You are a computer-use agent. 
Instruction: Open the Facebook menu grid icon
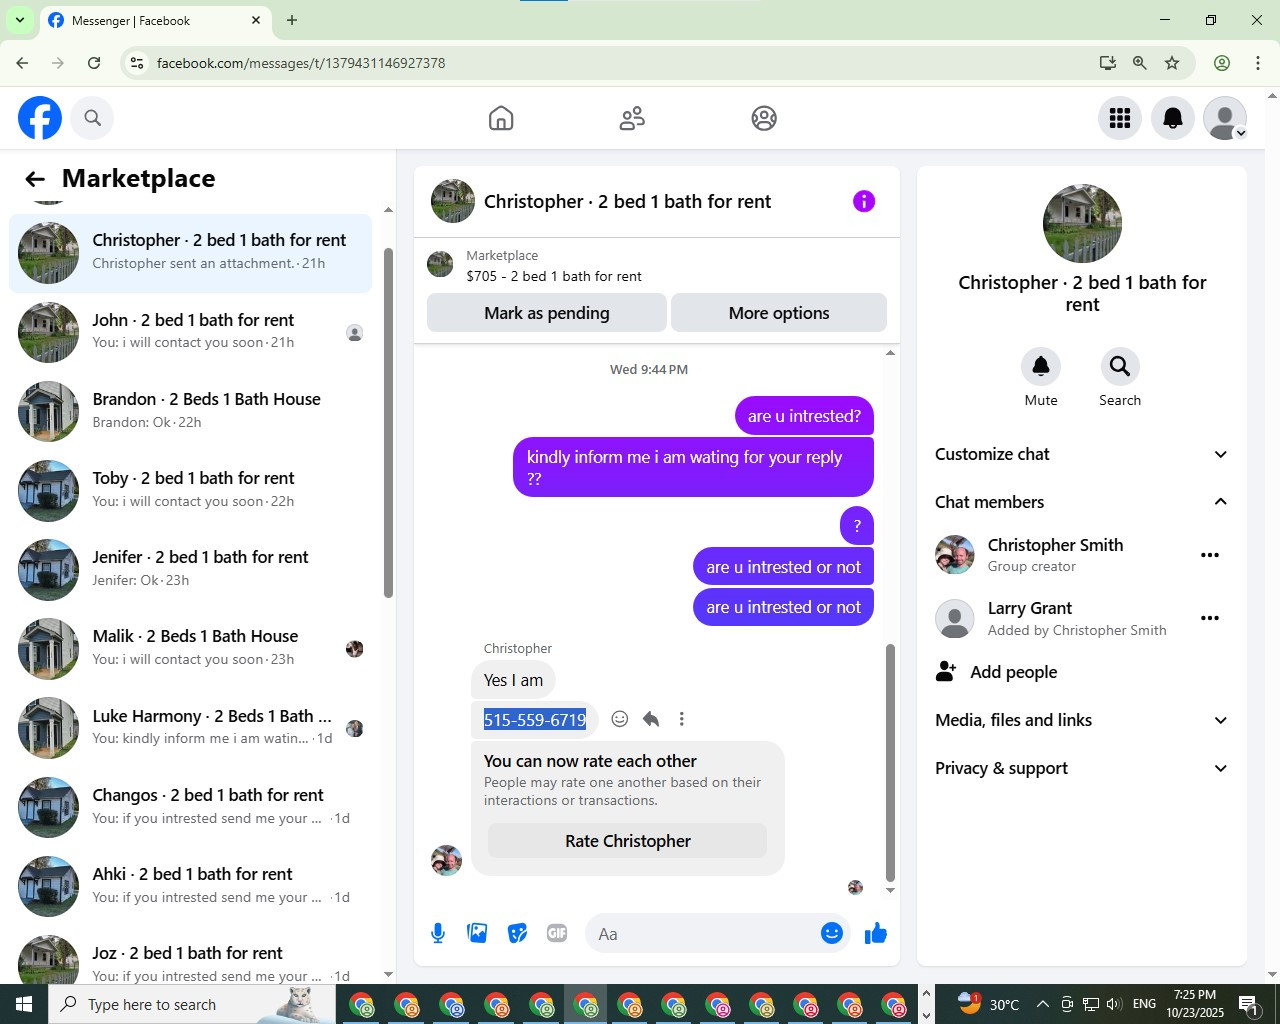(x=1120, y=118)
